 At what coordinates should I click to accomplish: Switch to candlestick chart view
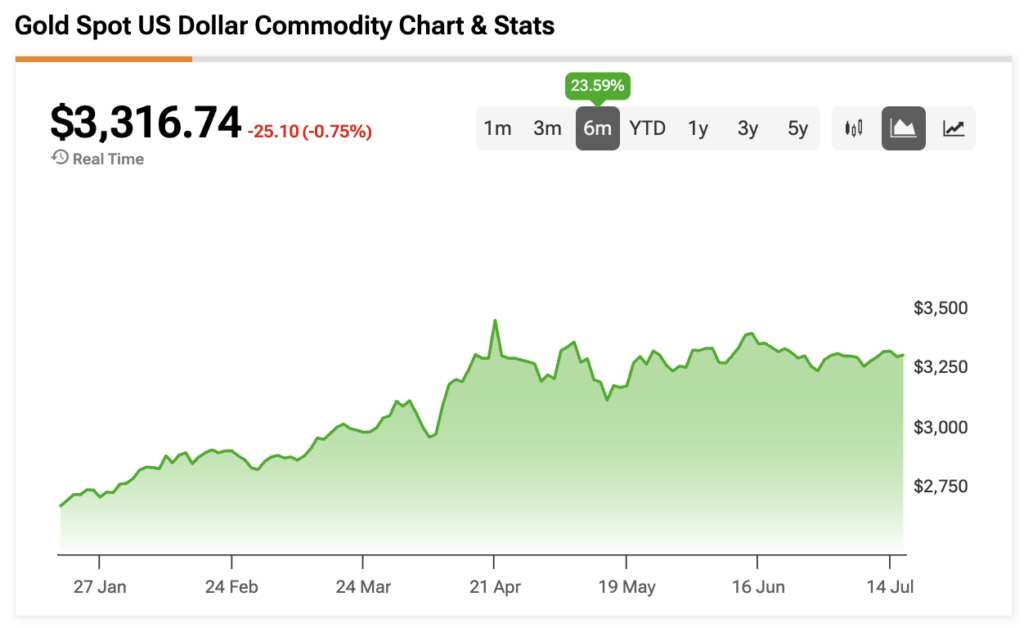tap(854, 129)
